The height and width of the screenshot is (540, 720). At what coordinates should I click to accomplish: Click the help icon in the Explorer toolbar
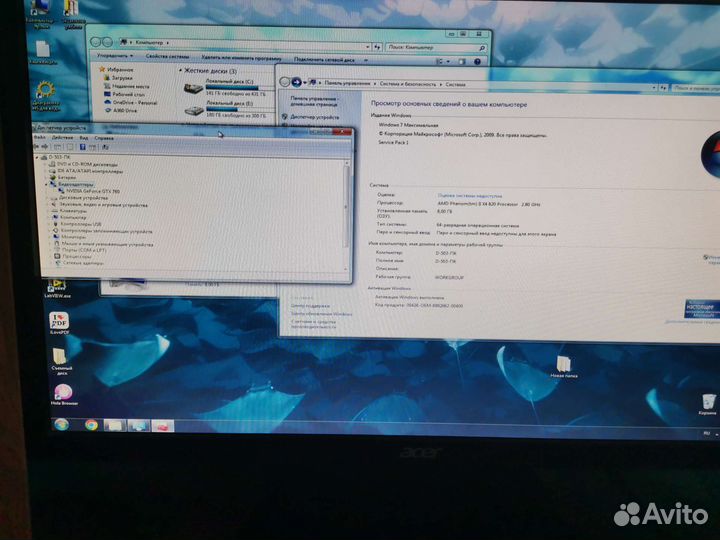coord(478,58)
